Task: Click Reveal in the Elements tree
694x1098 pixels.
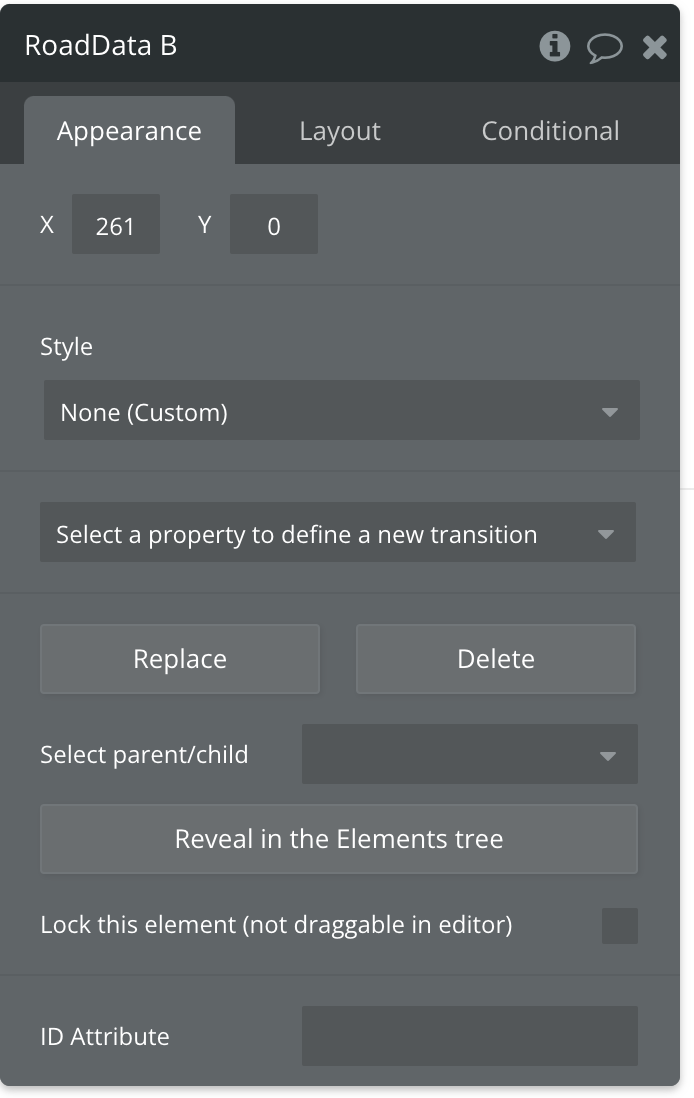Action: [x=338, y=839]
